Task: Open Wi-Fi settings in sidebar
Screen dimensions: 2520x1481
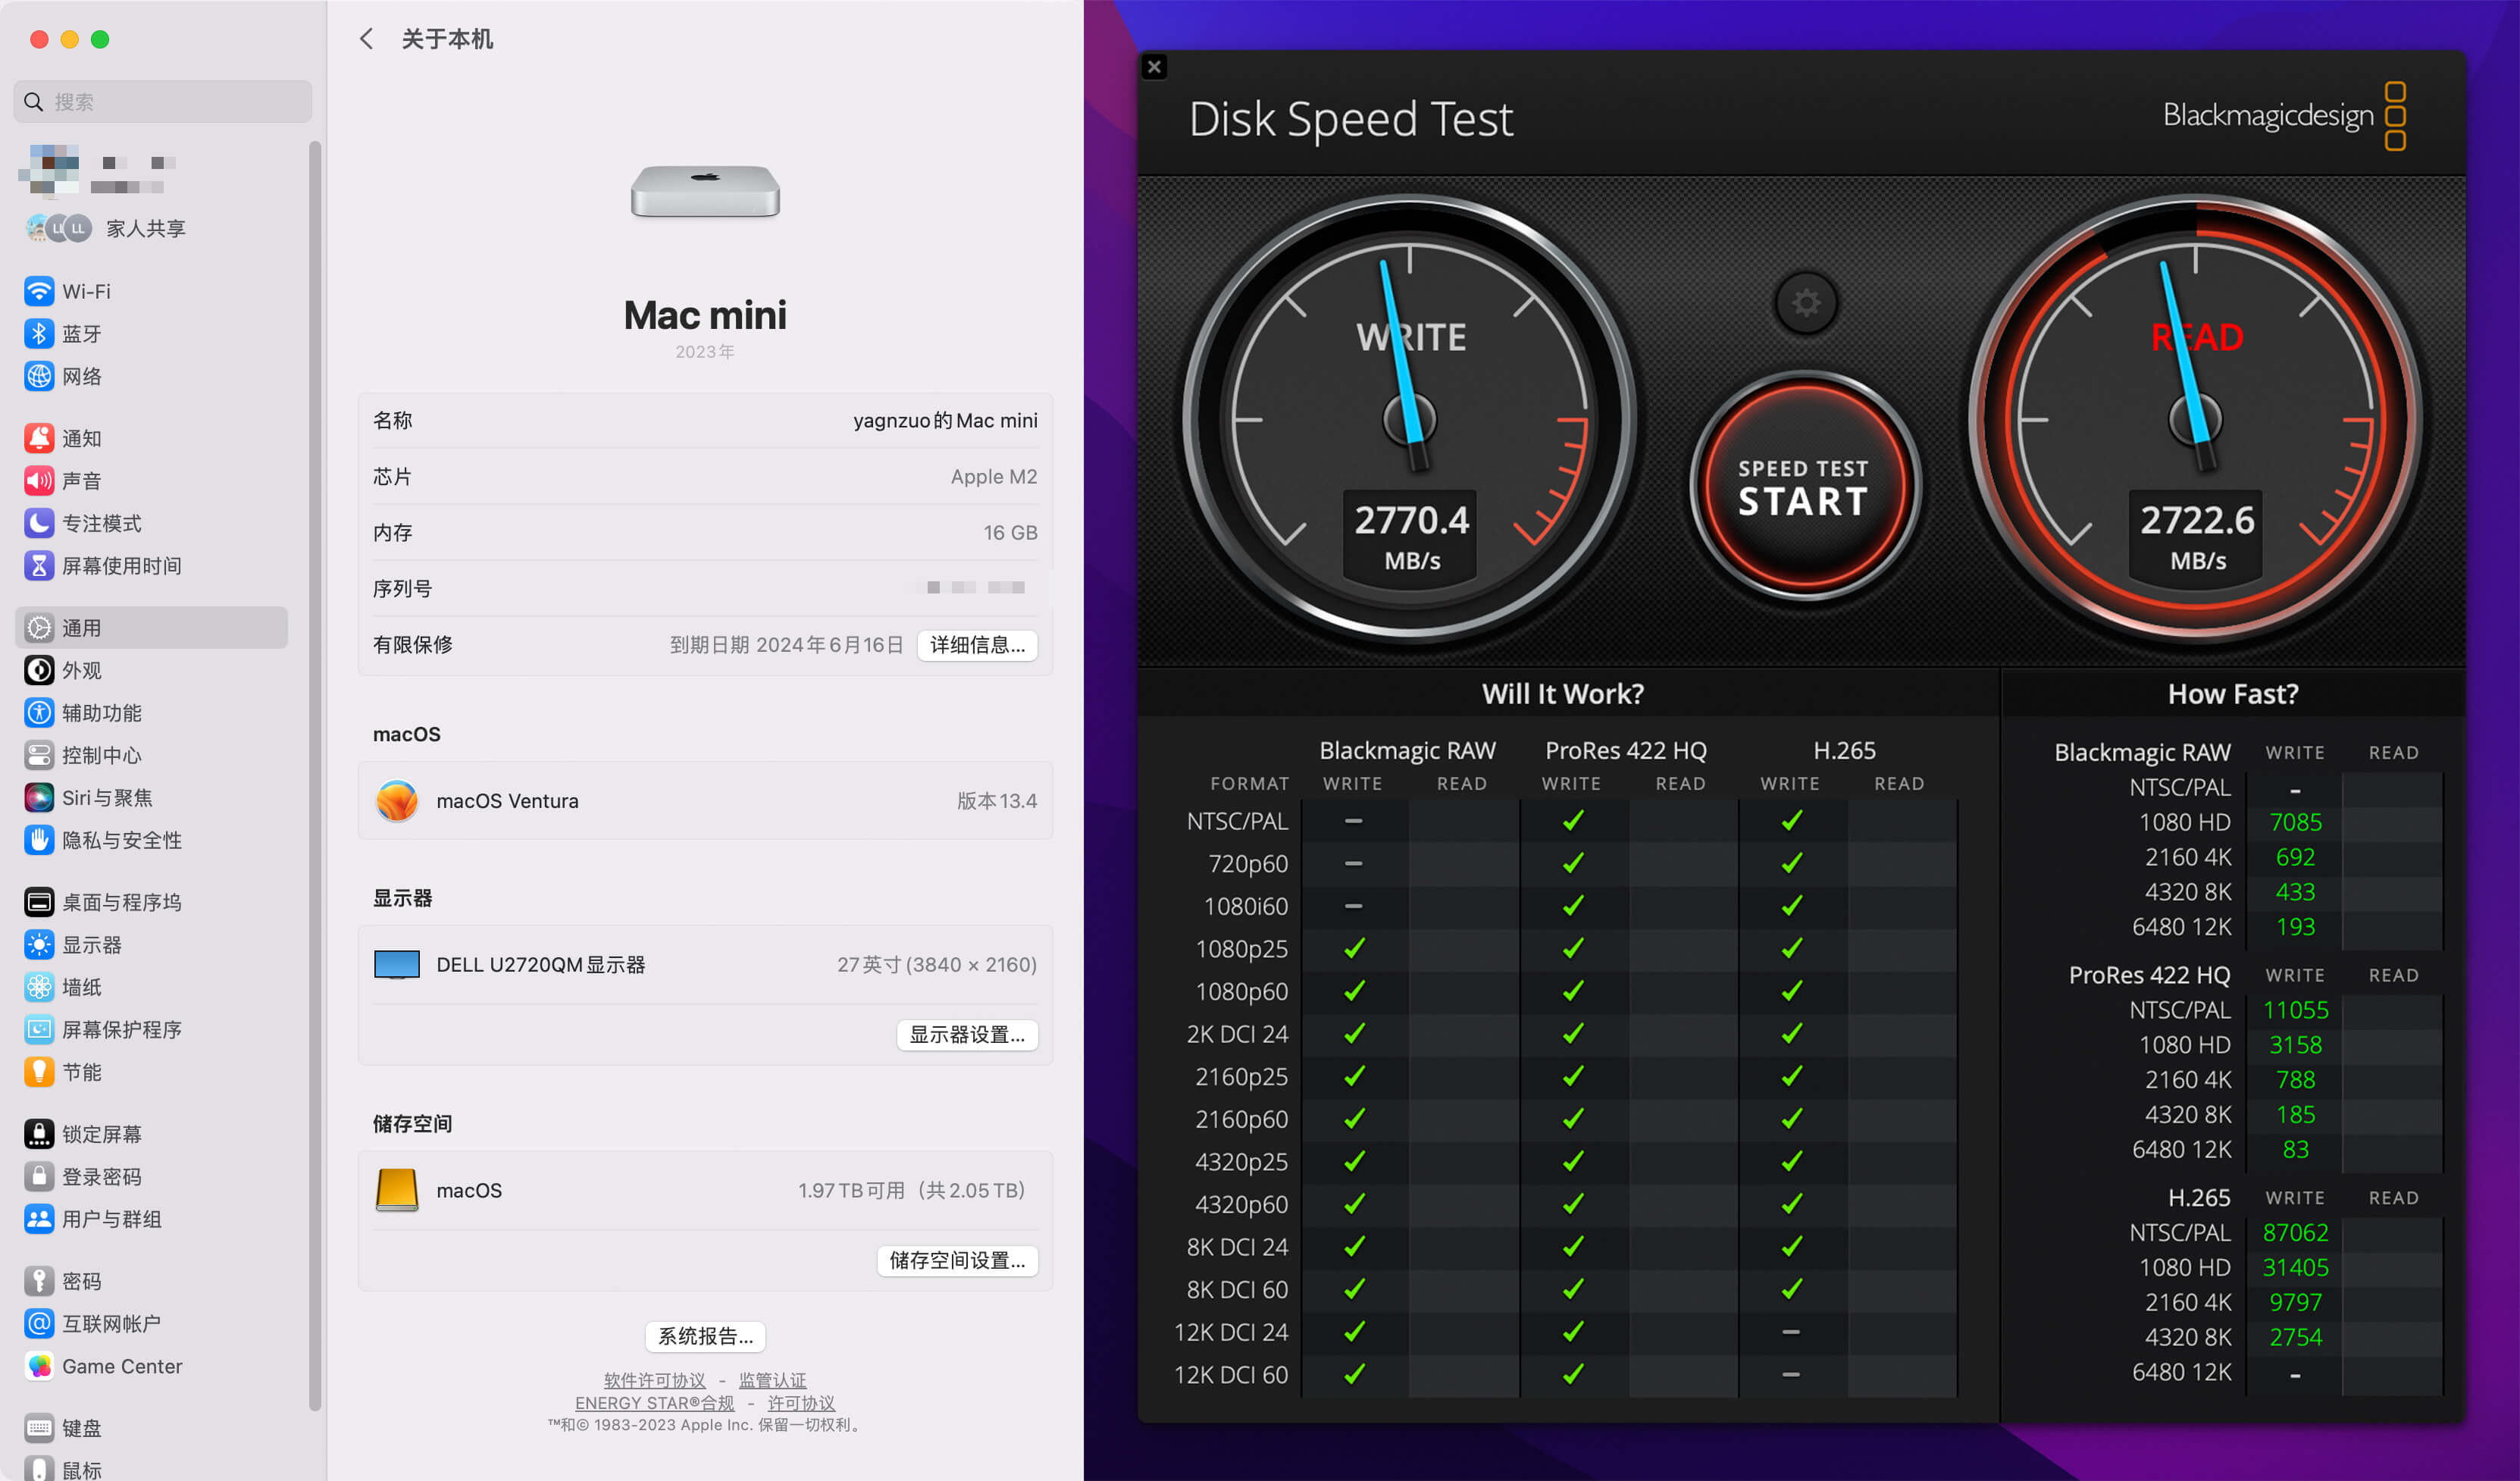Action: pos(86,291)
